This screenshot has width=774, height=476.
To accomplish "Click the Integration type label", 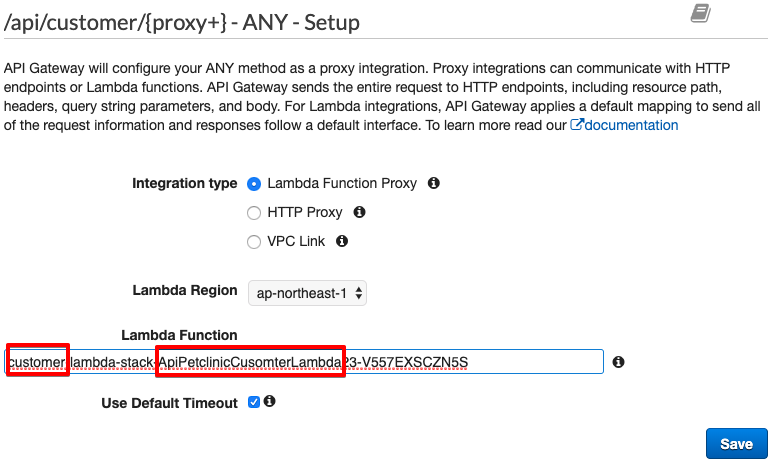I will [x=185, y=184].
